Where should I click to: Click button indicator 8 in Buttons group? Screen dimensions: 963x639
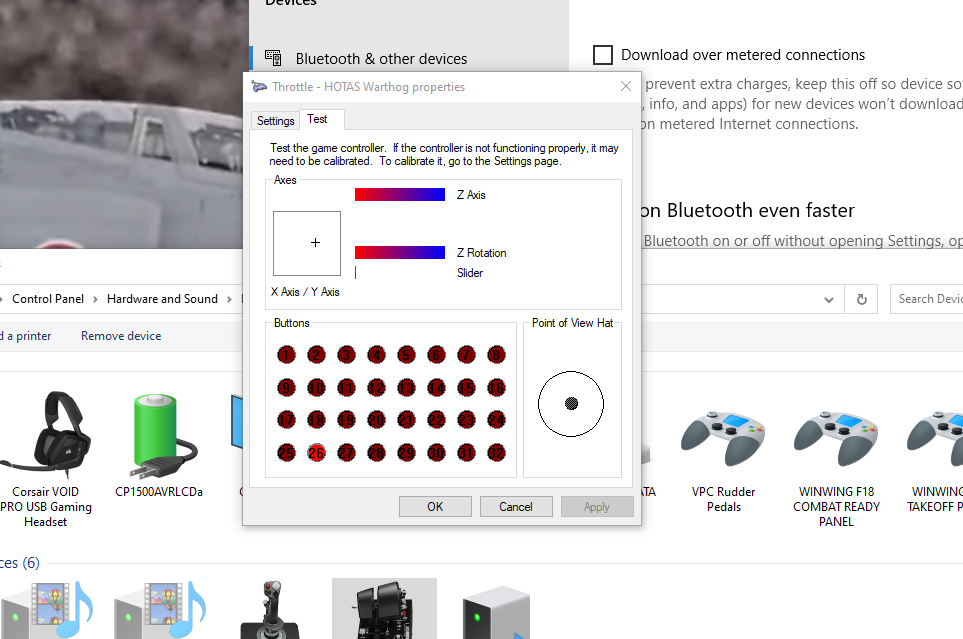click(496, 355)
